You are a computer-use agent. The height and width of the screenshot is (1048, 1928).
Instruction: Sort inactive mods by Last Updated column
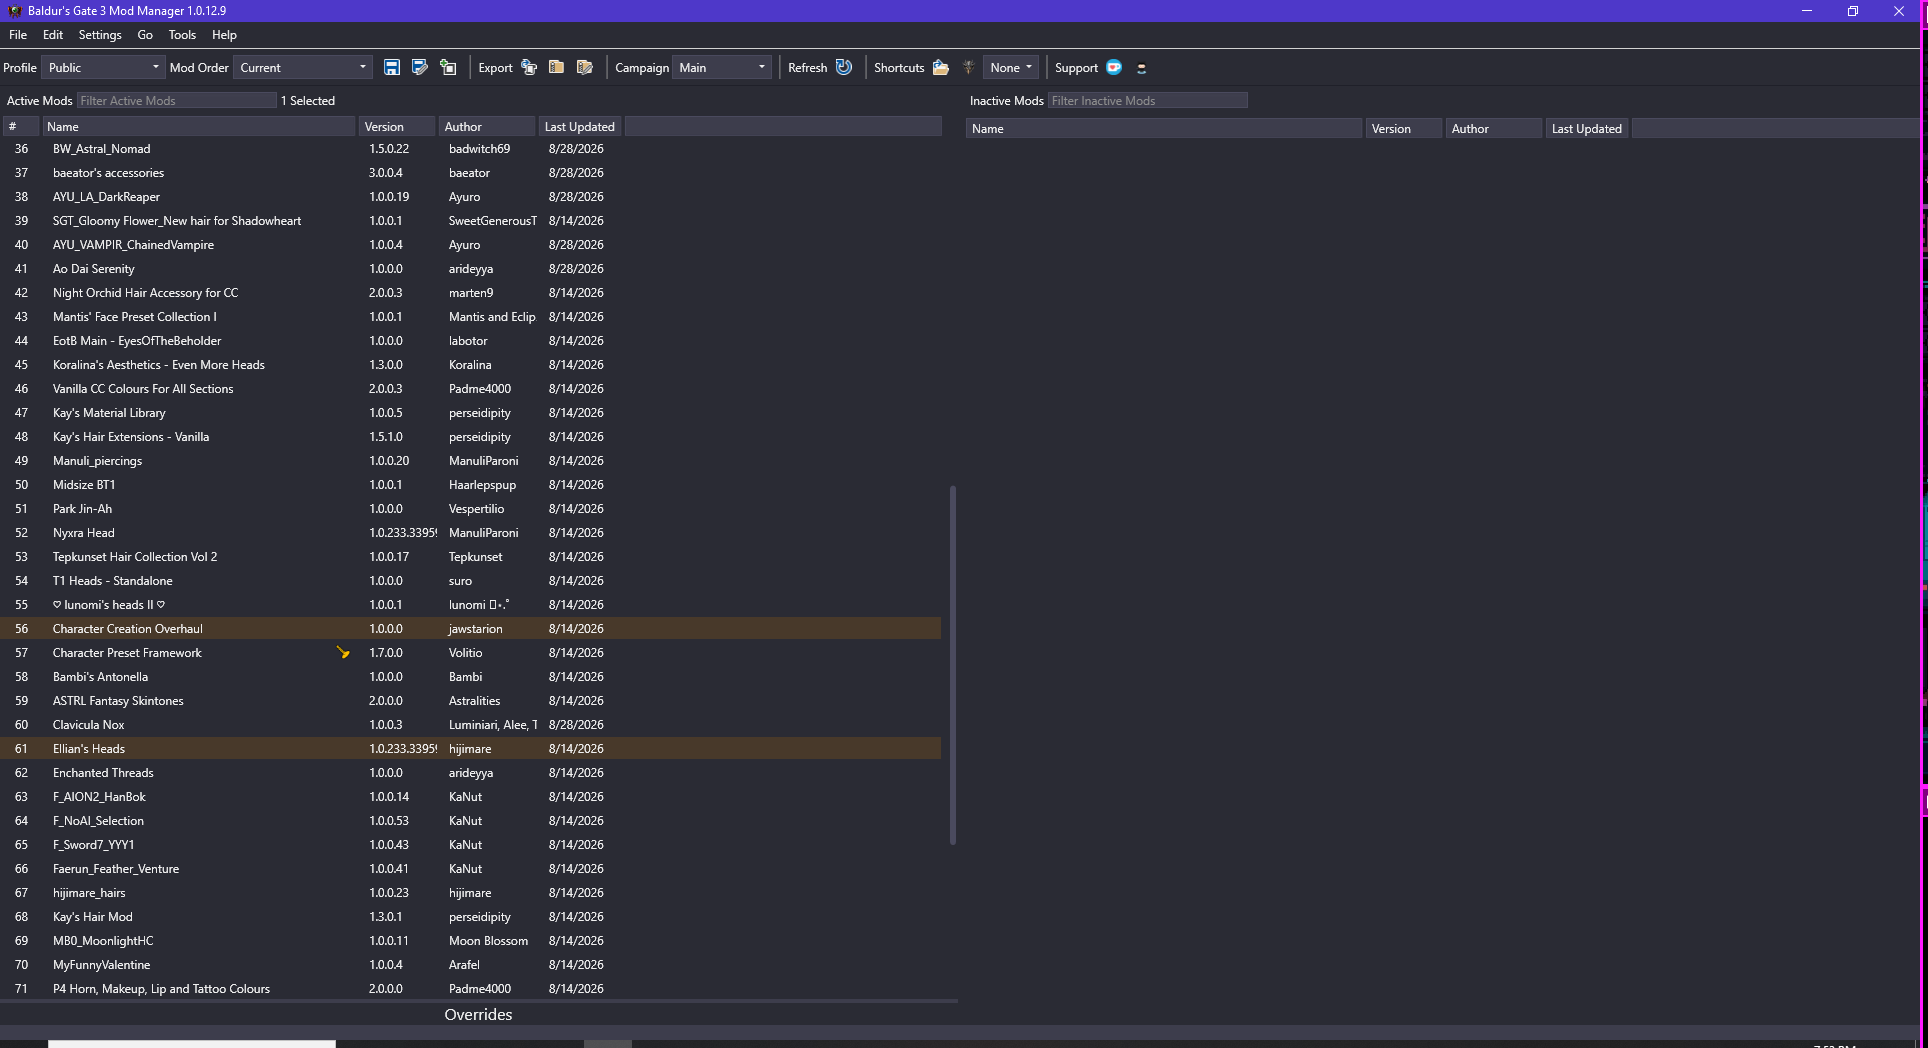point(1587,128)
